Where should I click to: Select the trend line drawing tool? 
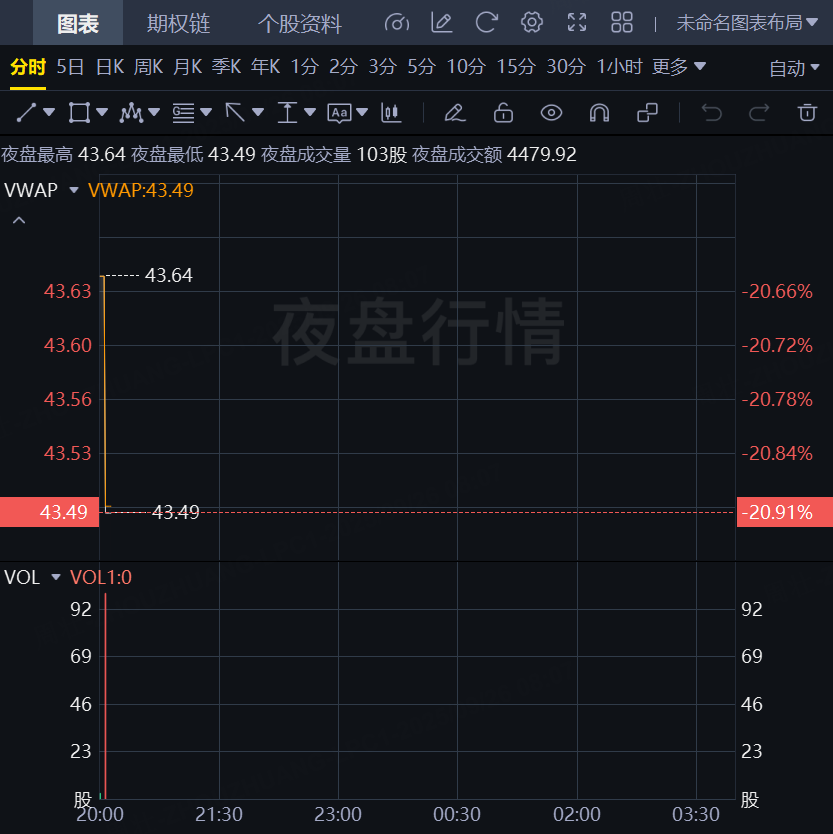pyautogui.click(x=27, y=112)
